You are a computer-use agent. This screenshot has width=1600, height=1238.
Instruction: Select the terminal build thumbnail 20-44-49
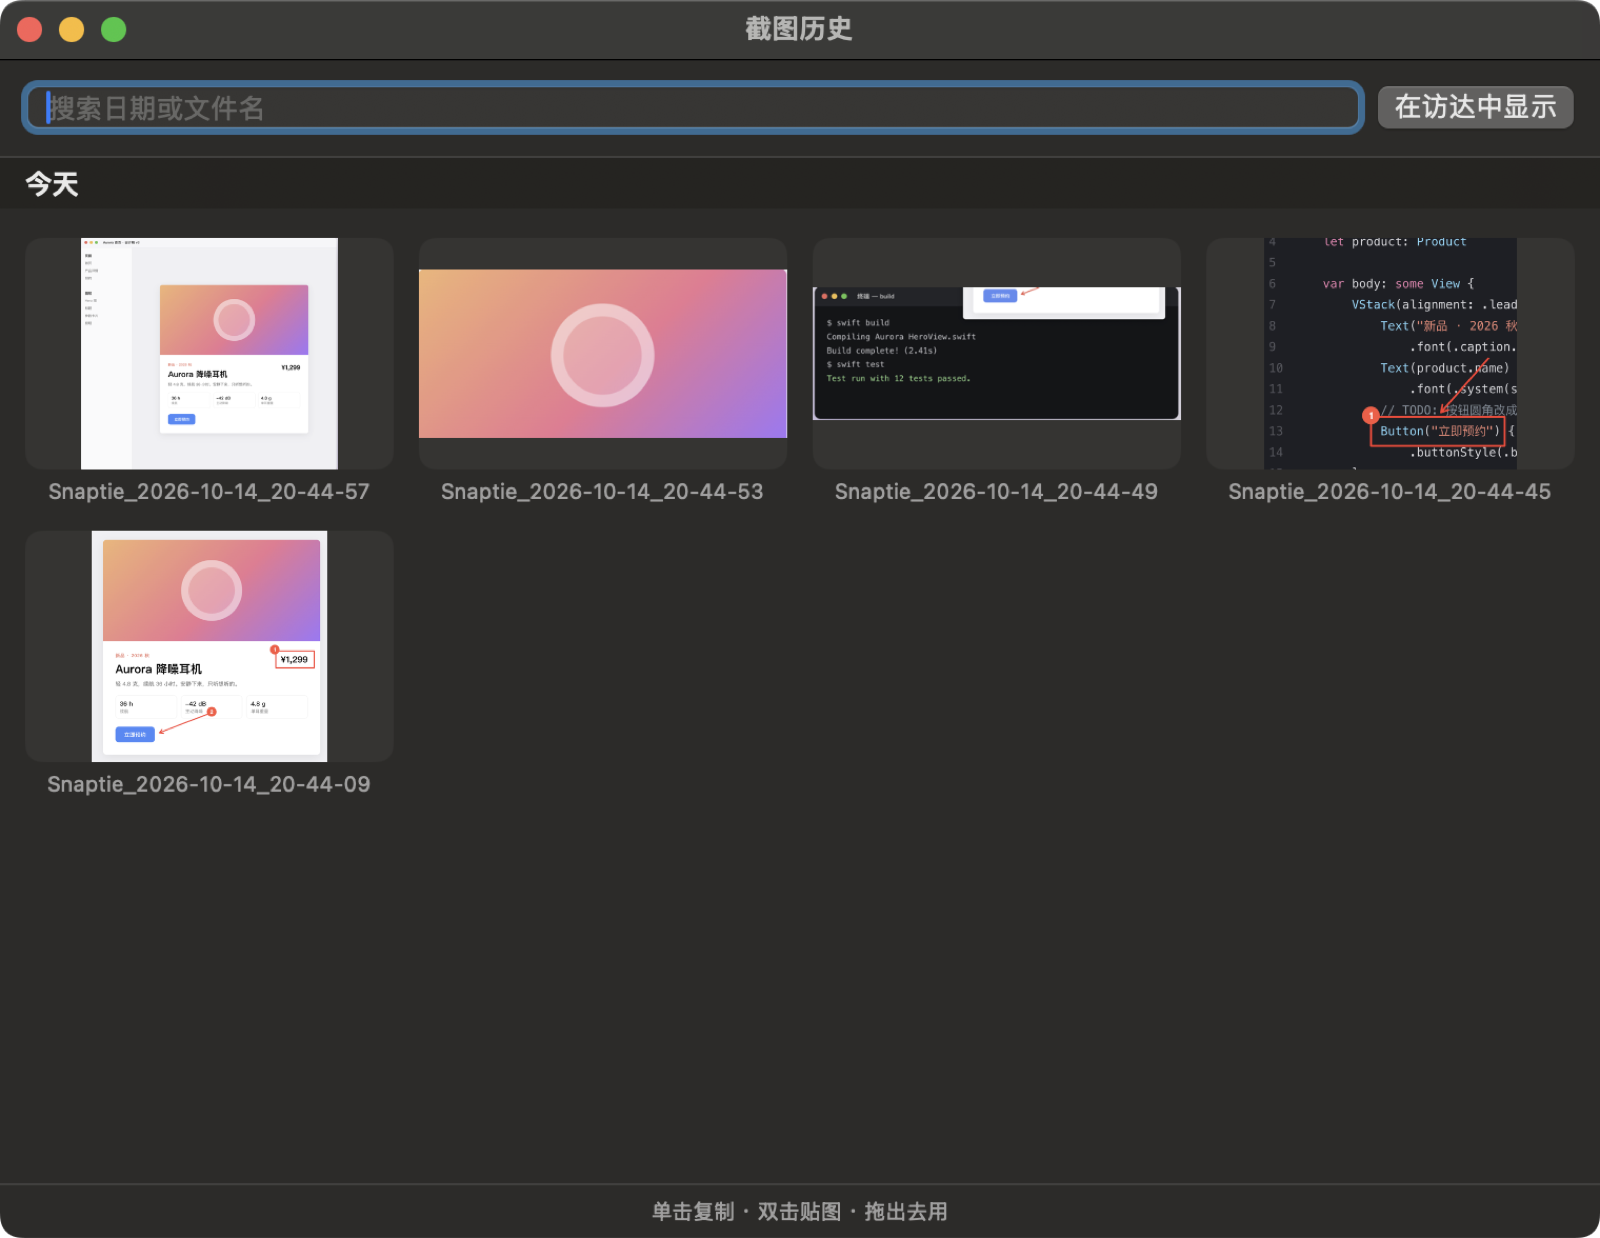coord(996,353)
